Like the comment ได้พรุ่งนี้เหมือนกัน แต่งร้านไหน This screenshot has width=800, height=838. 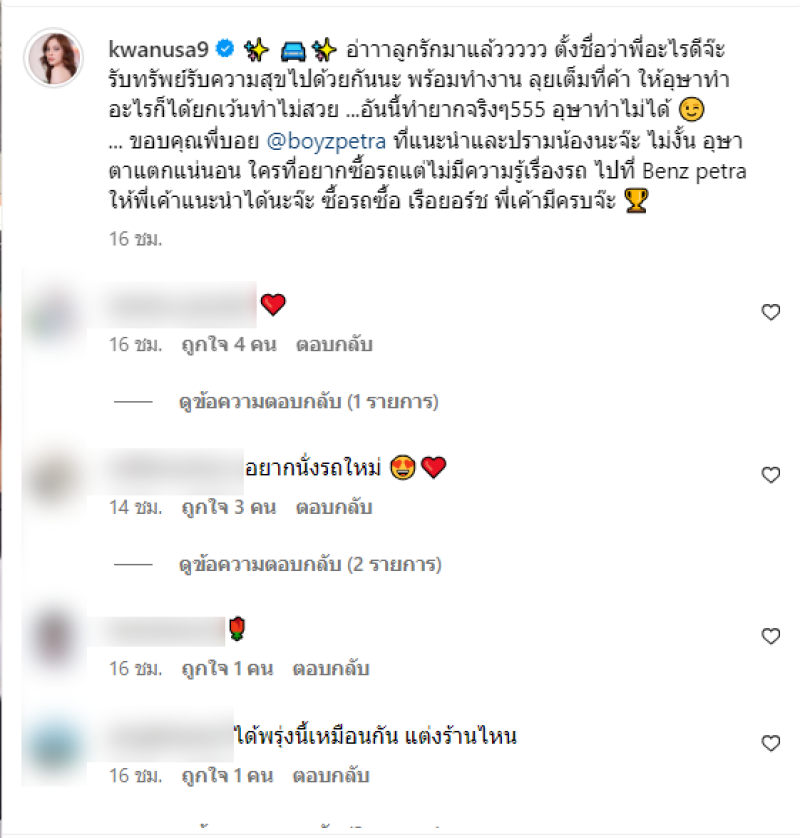point(771,743)
